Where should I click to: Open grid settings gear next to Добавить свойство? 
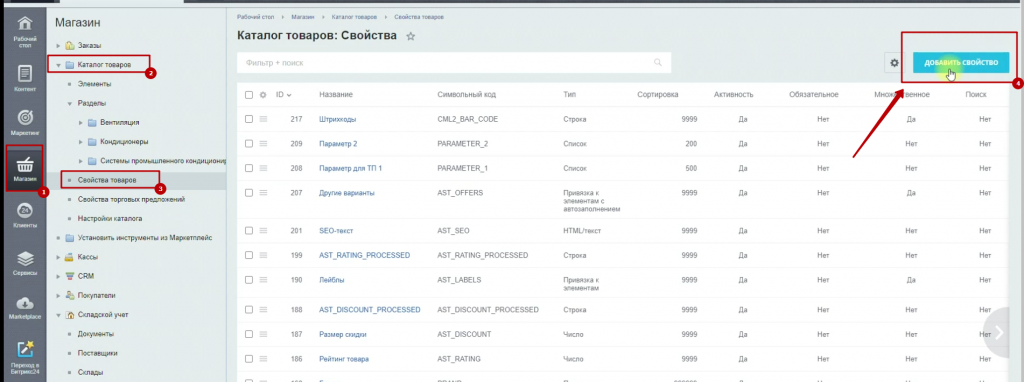pyautogui.click(x=895, y=63)
